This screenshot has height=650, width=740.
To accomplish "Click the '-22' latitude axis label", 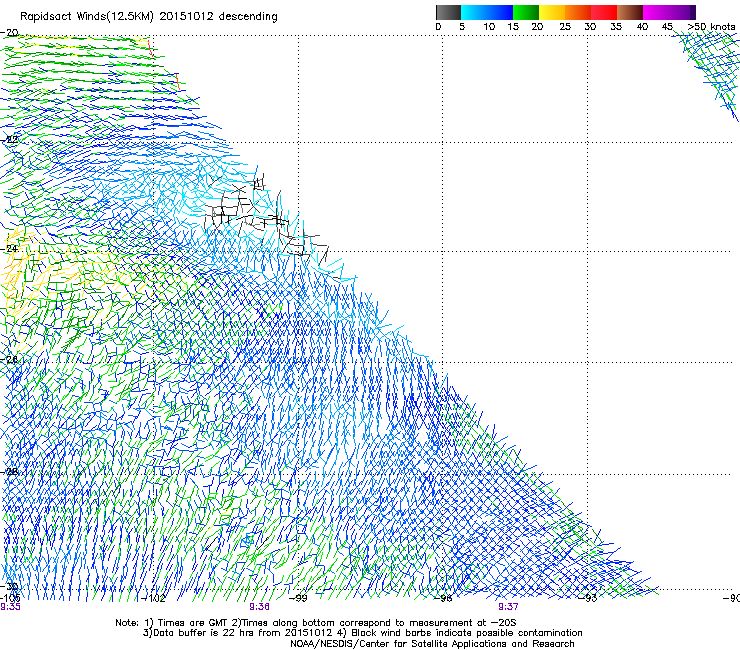I will tap(9, 139).
